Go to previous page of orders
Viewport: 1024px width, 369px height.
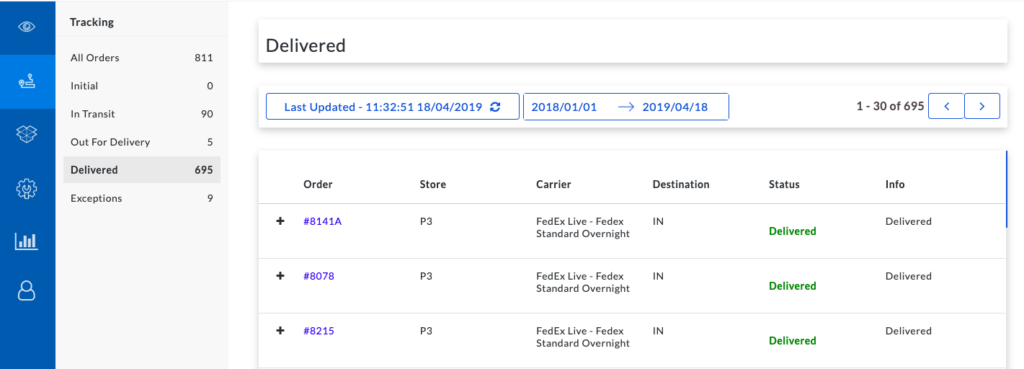pyautogui.click(x=946, y=106)
